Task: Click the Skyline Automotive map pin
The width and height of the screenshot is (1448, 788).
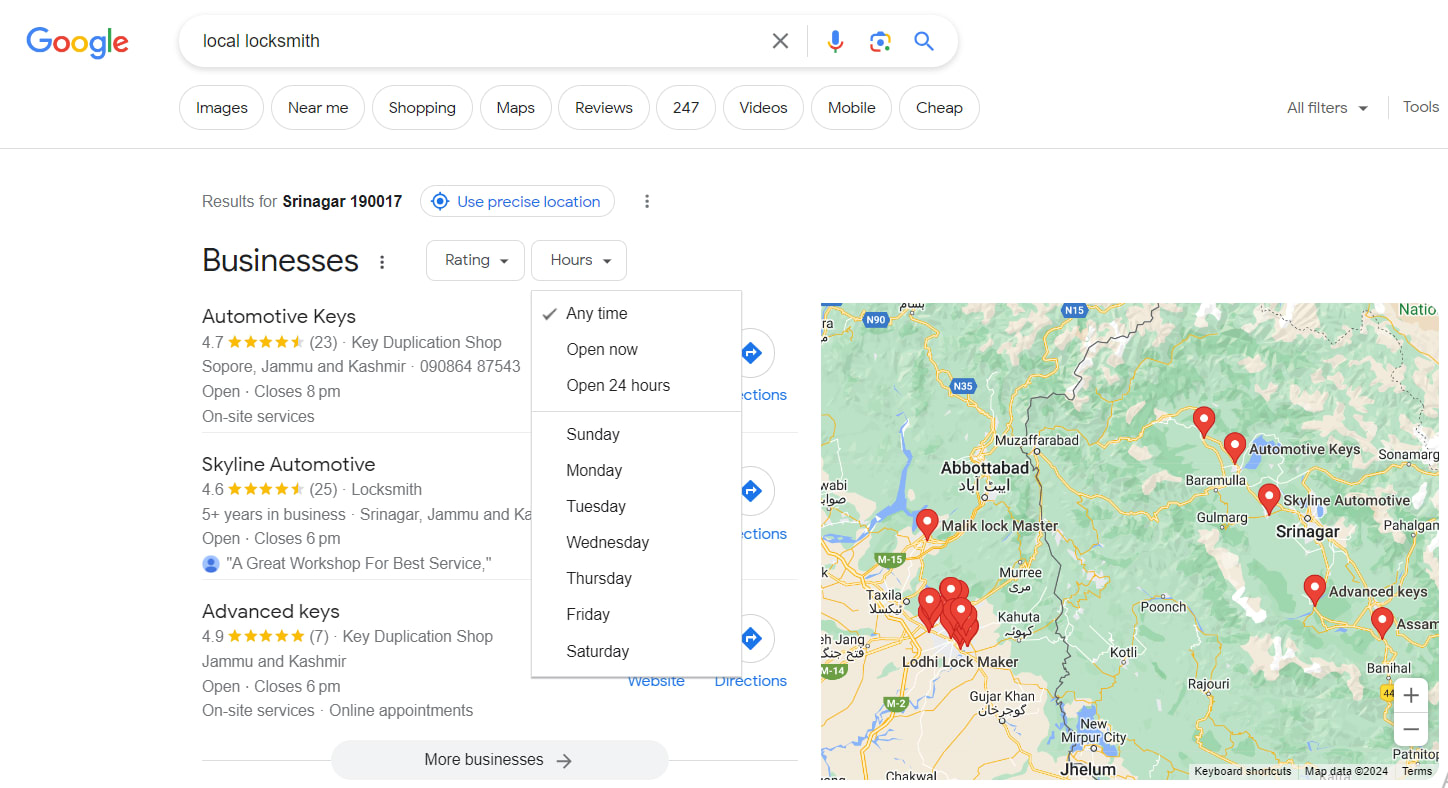Action: tap(1269, 499)
